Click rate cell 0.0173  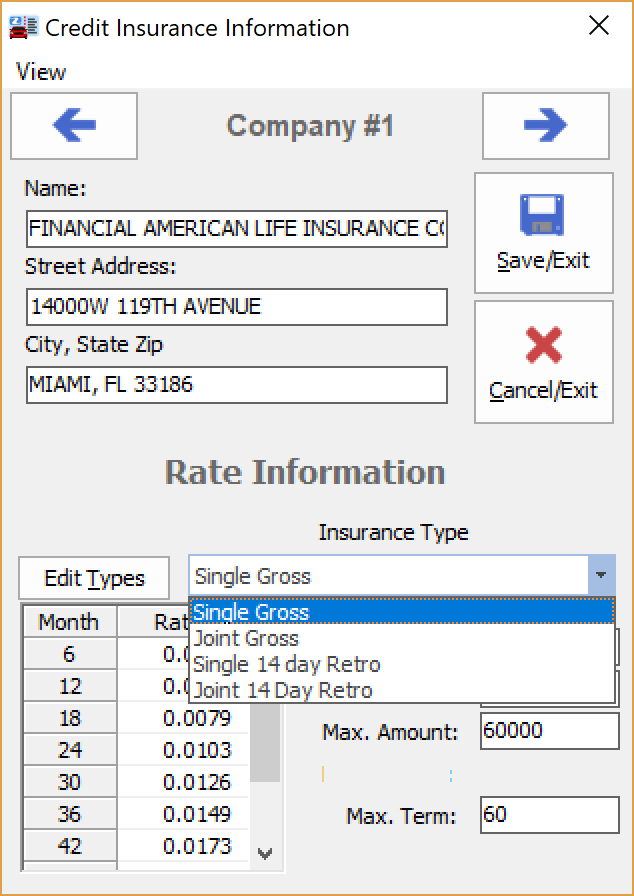[183, 846]
